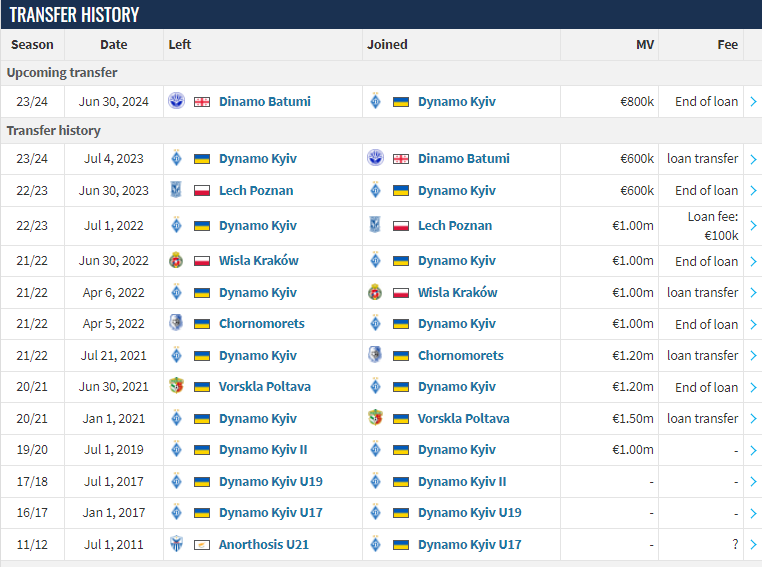The width and height of the screenshot is (762, 567).
Task: Click Poland flag in Jun 30, 2023 row
Action: click(x=202, y=191)
